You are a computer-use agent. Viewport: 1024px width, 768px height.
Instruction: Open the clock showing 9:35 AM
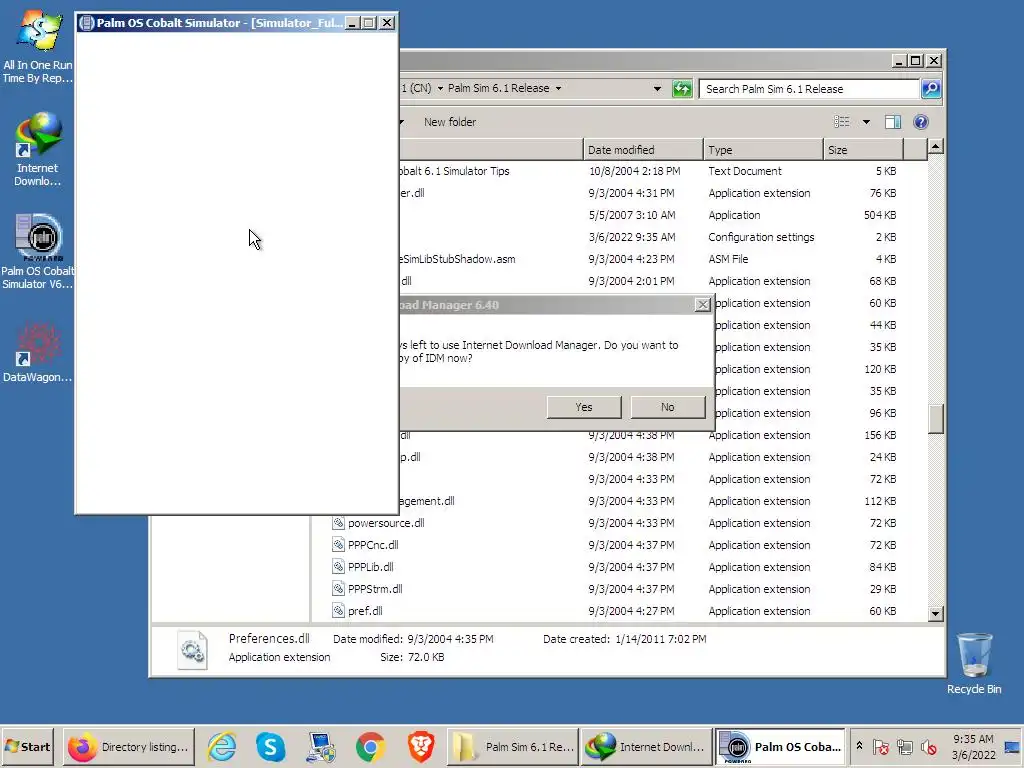point(973,746)
